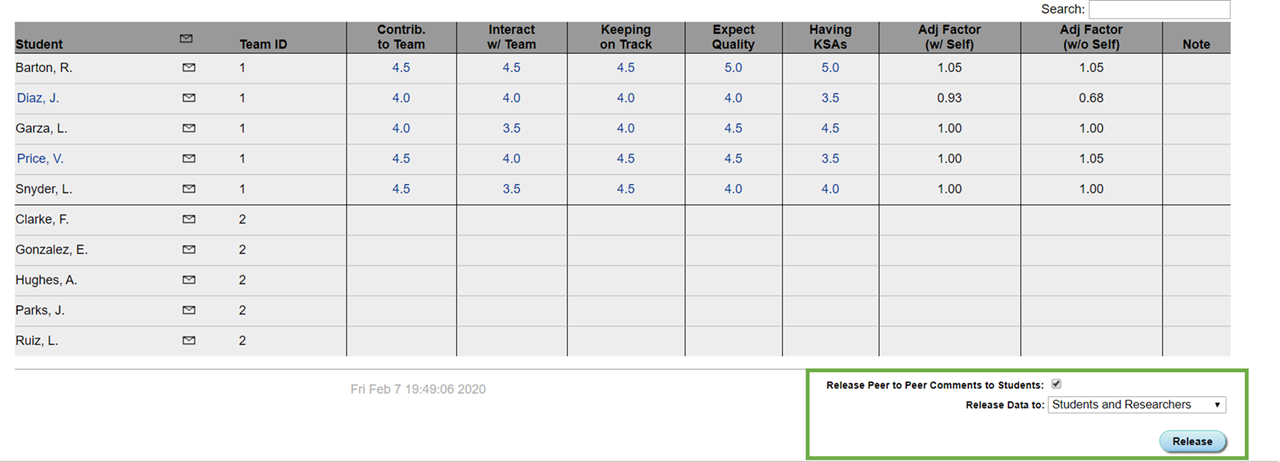The width and height of the screenshot is (1280, 462).
Task: Click the envelope icon for Barton, R.
Action: click(189, 68)
